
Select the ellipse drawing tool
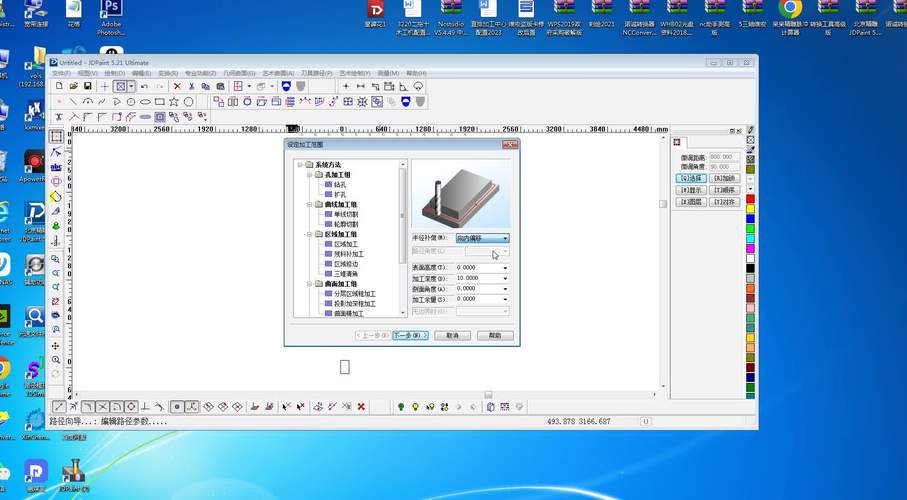coord(145,102)
